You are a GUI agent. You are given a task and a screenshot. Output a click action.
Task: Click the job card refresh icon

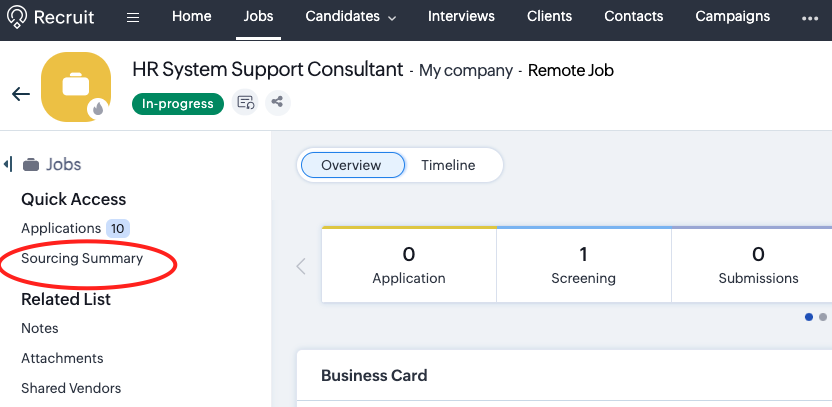pyautogui.click(x=245, y=102)
